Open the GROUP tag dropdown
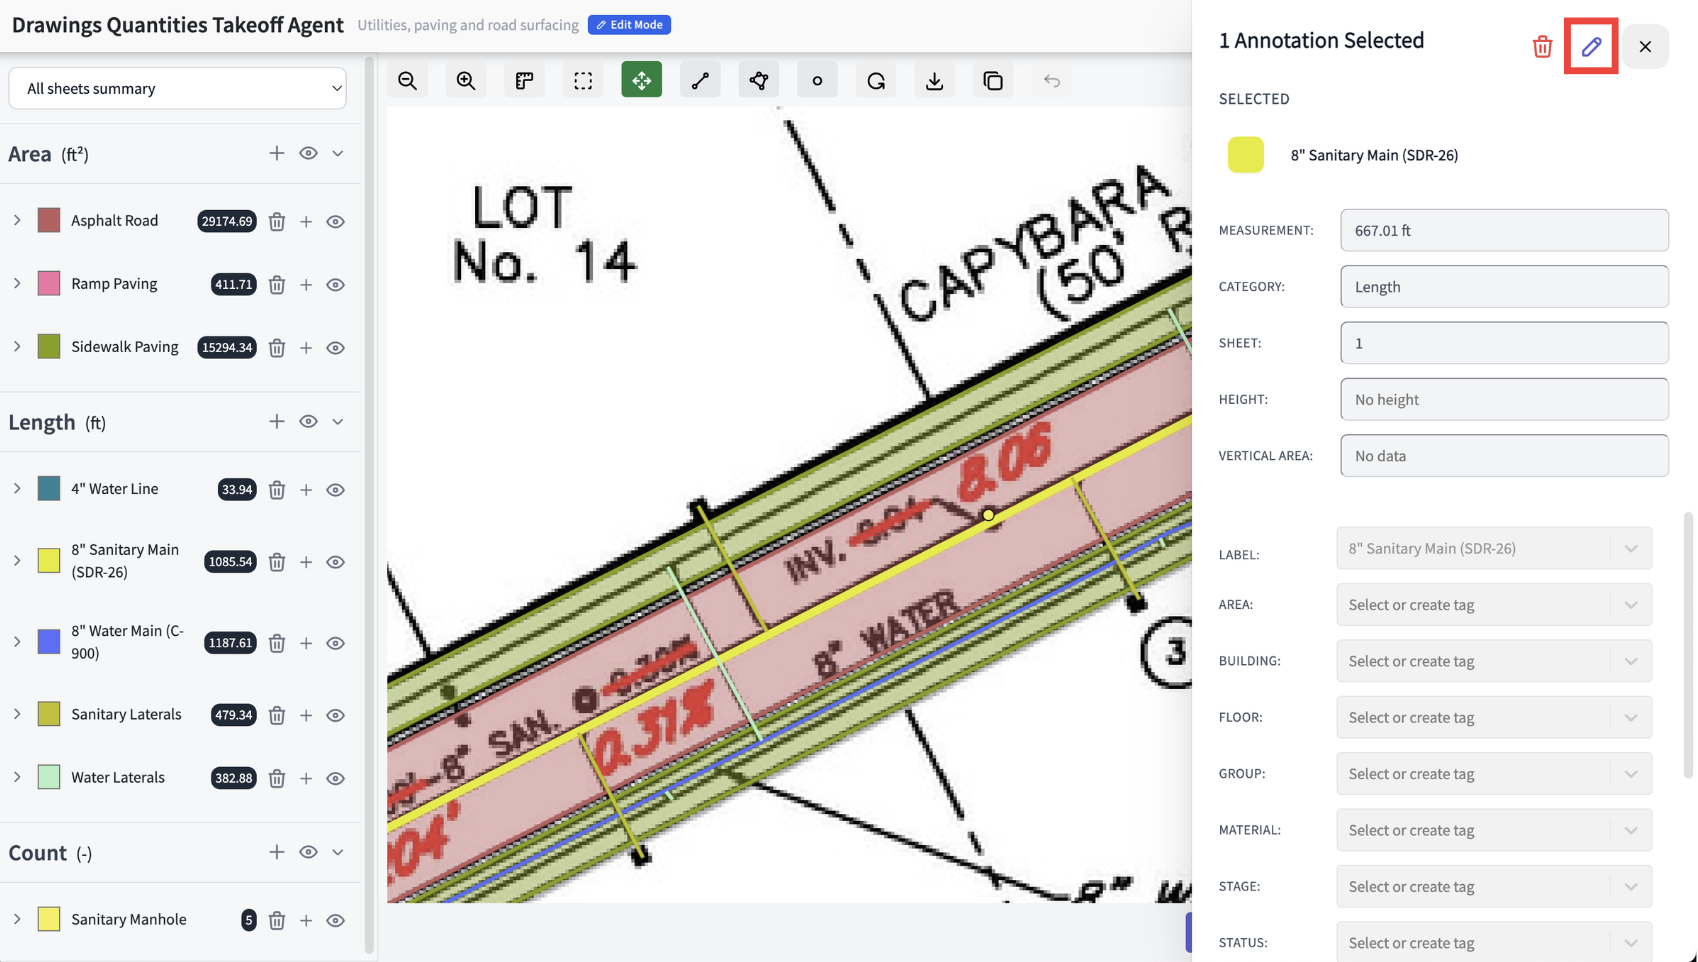This screenshot has width=1698, height=962. [x=1494, y=774]
